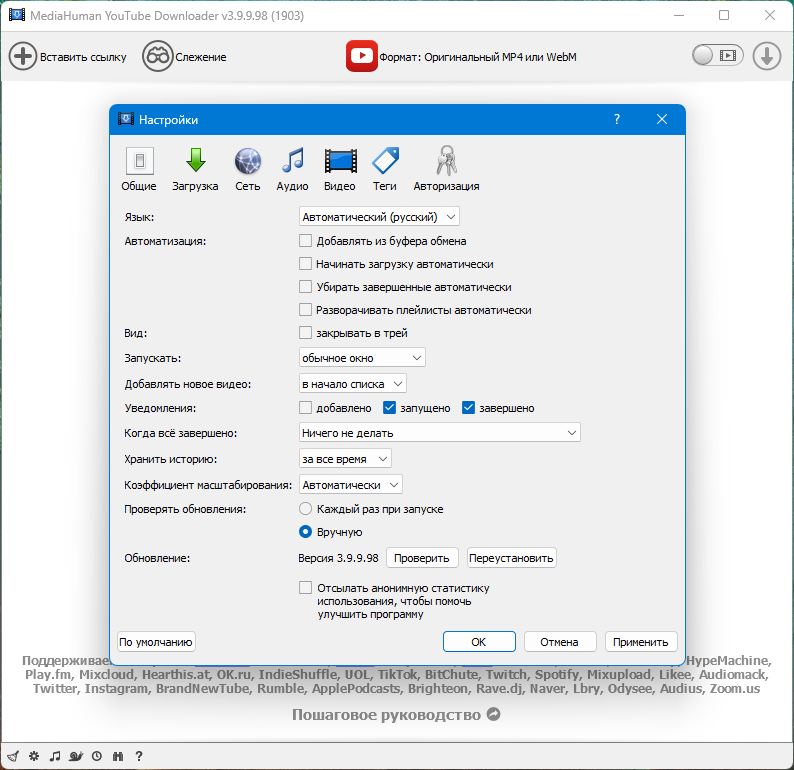Image resolution: width=794 pixels, height=770 pixels.
Task: Click the gear settings icon in the status bar
Action: click(x=34, y=756)
